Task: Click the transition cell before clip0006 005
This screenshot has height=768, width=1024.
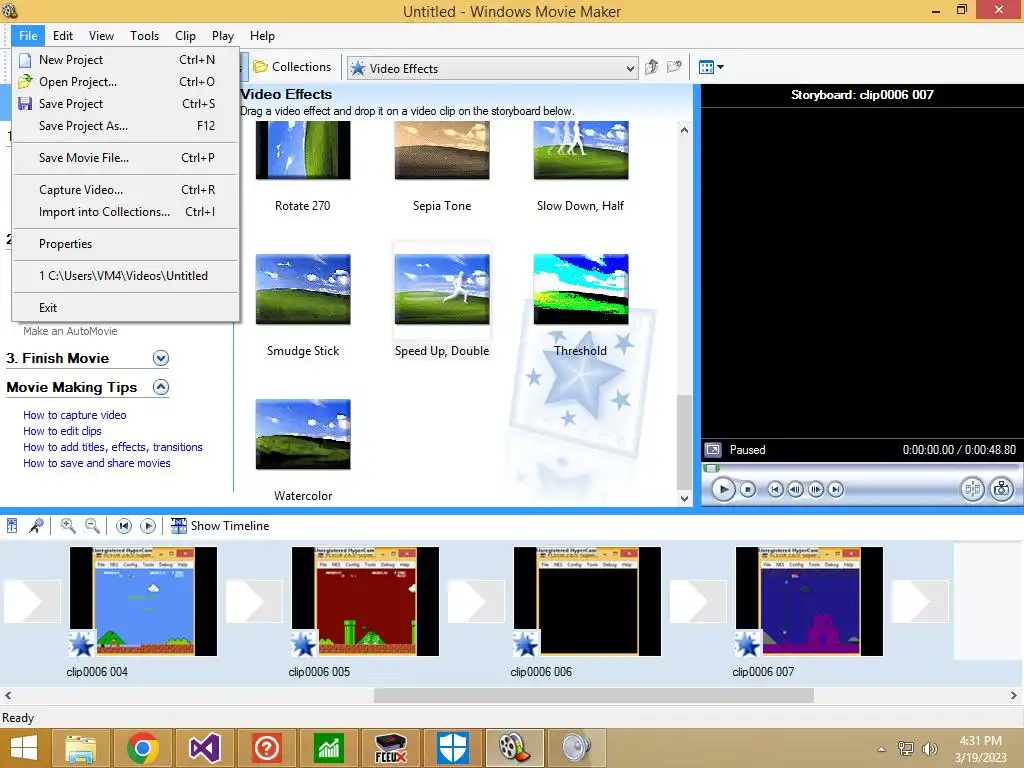Action: point(255,601)
